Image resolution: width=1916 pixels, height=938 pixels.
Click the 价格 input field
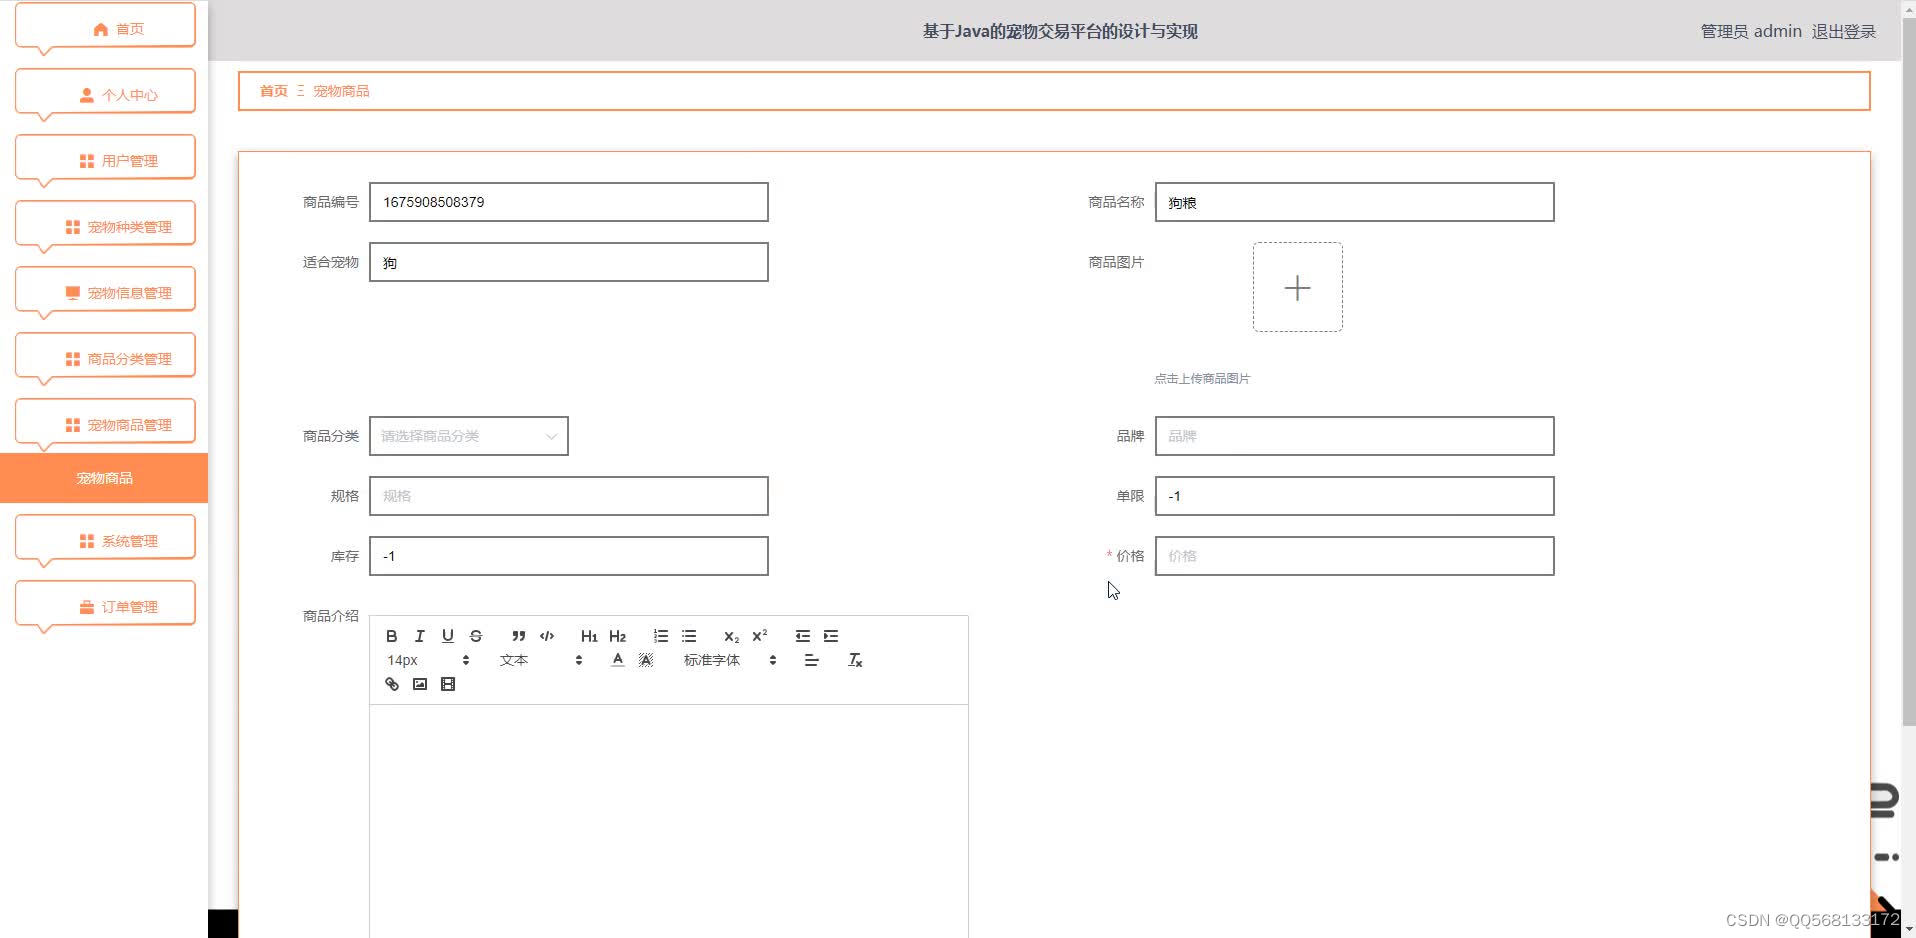1355,556
